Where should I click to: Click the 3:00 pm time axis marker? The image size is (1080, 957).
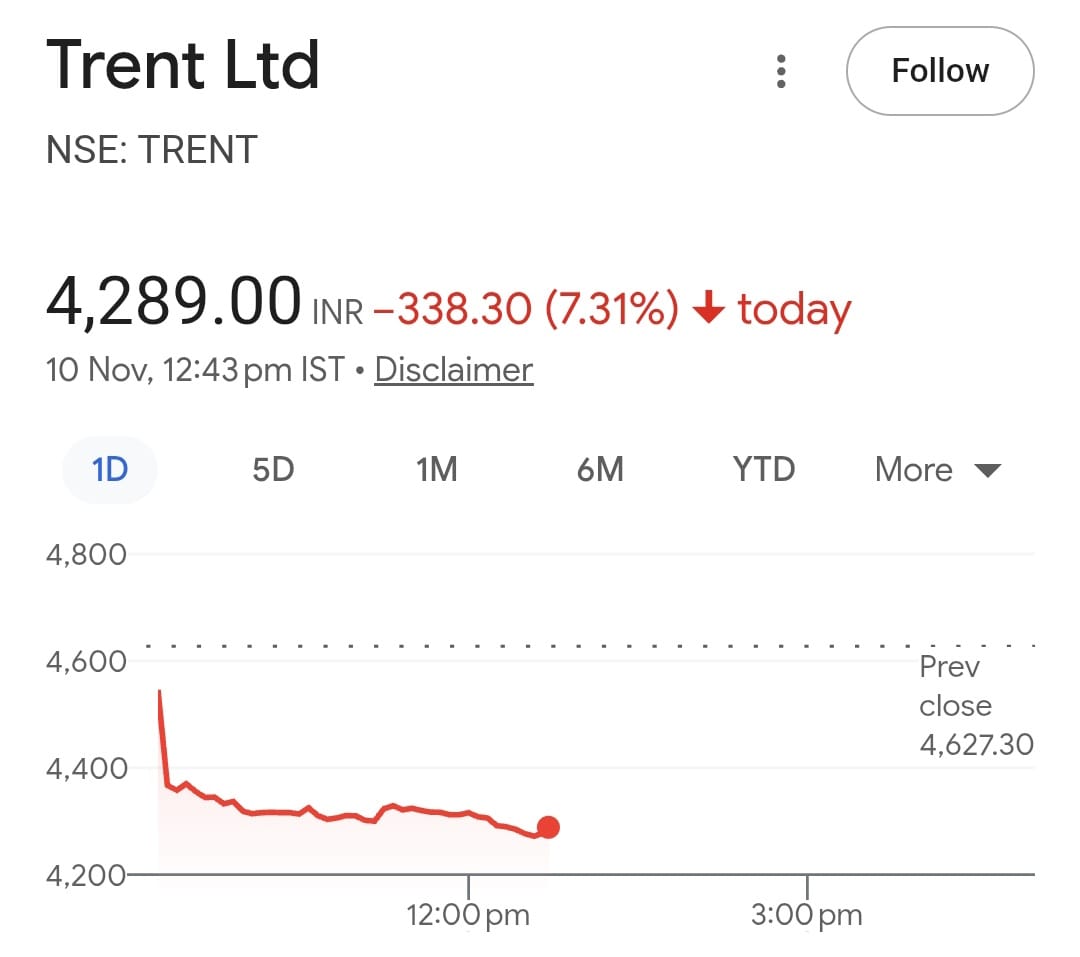point(806,914)
